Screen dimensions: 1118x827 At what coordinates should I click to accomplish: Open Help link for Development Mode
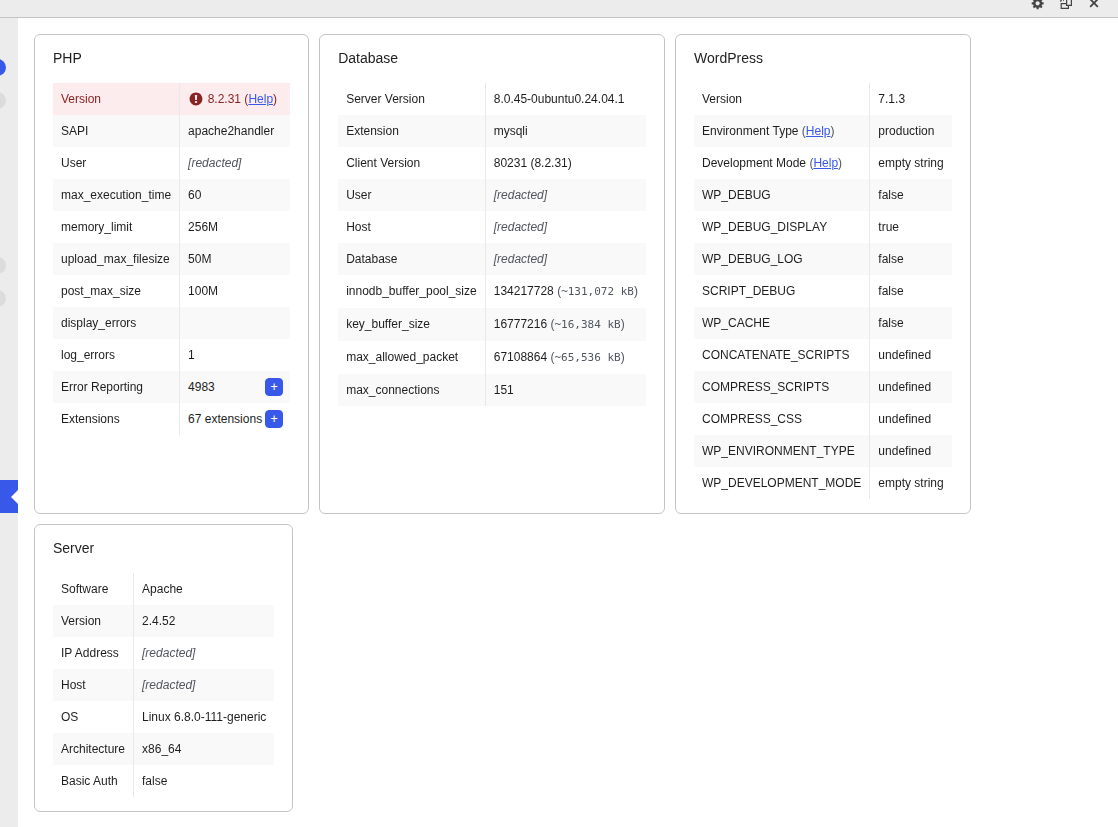(x=826, y=163)
